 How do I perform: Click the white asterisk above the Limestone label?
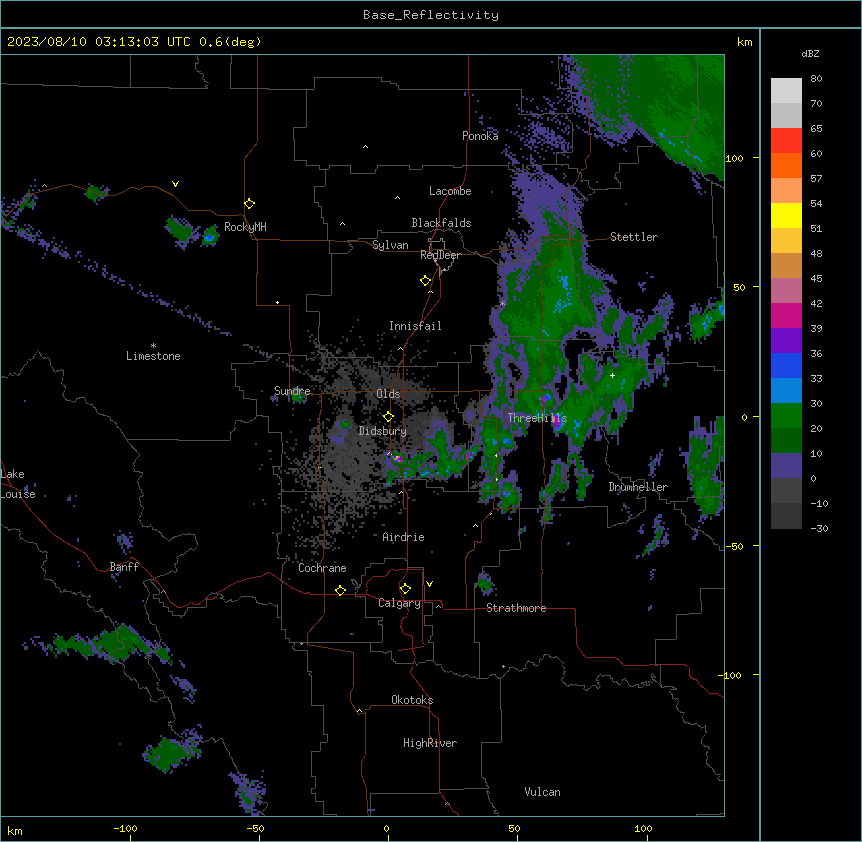coord(153,346)
